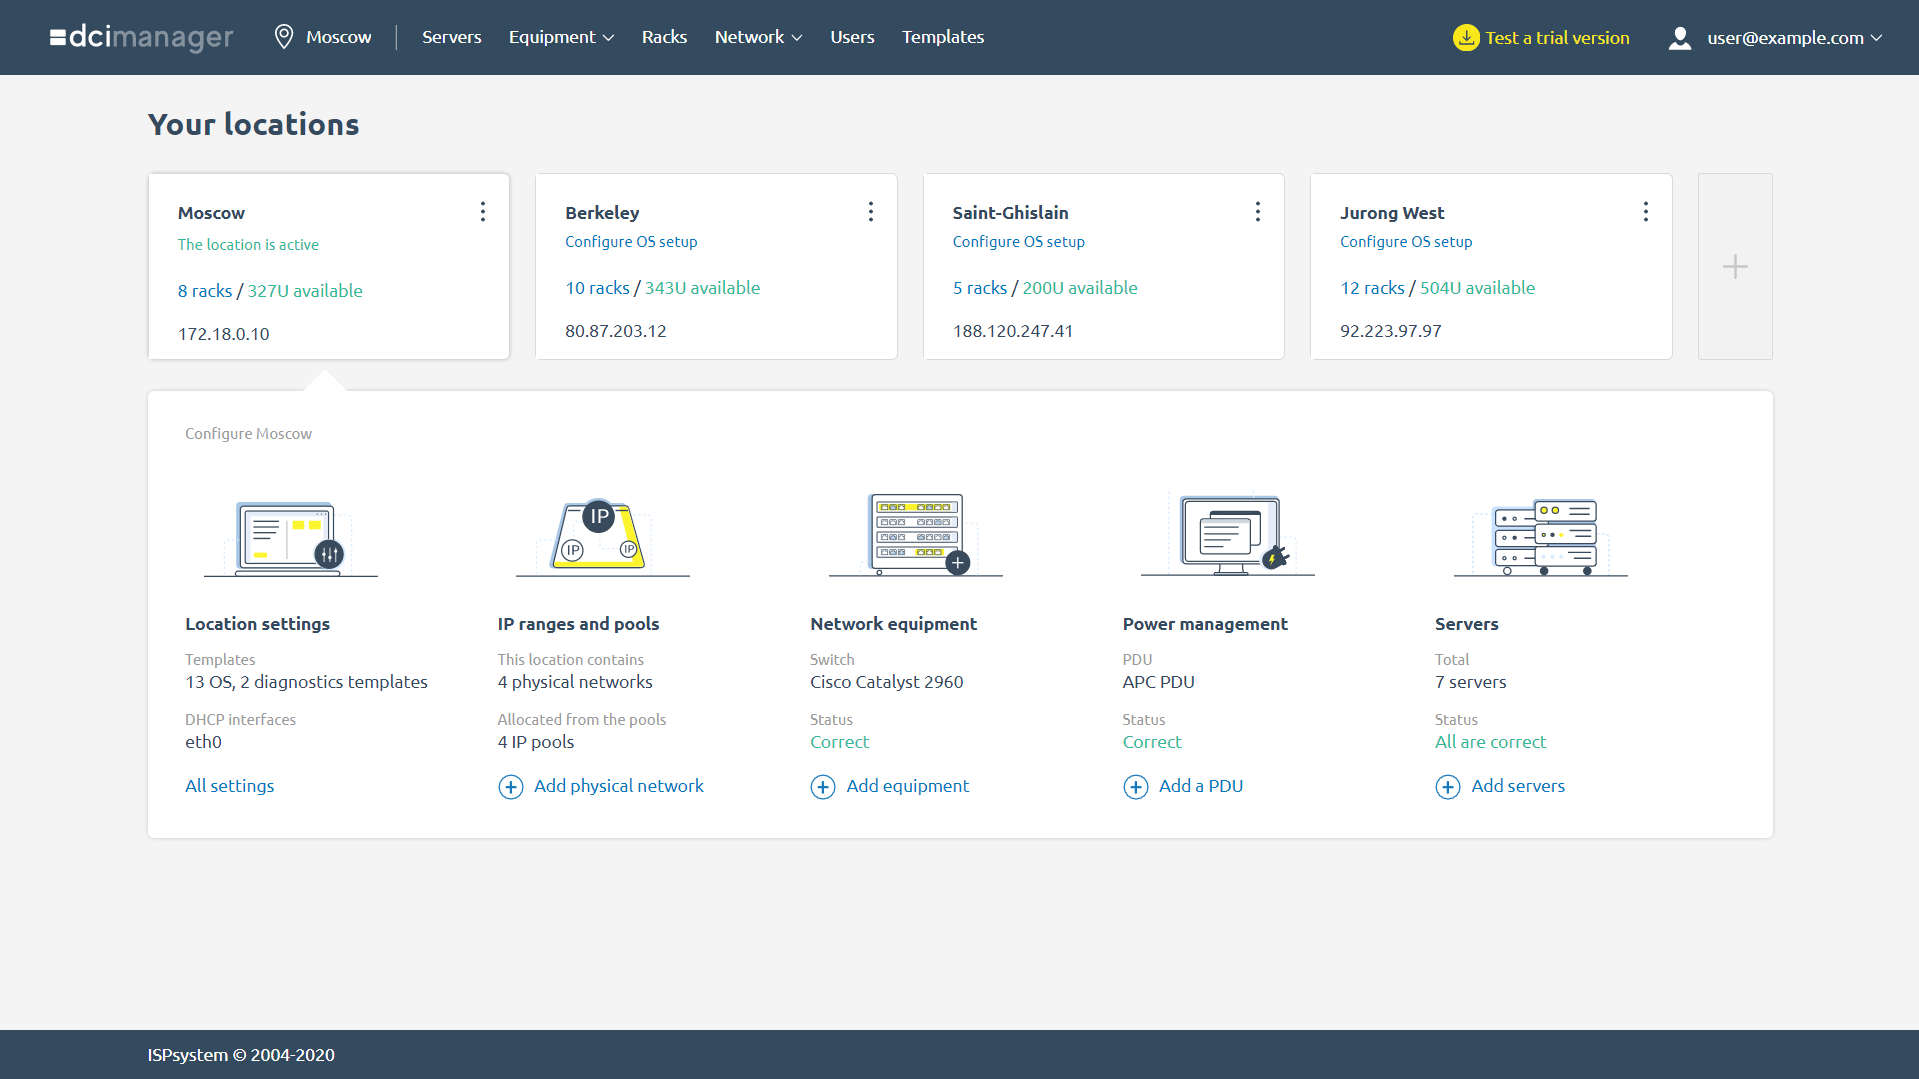Click the IP ranges and pools icon
The height and width of the screenshot is (1079, 1919).
[x=601, y=535]
